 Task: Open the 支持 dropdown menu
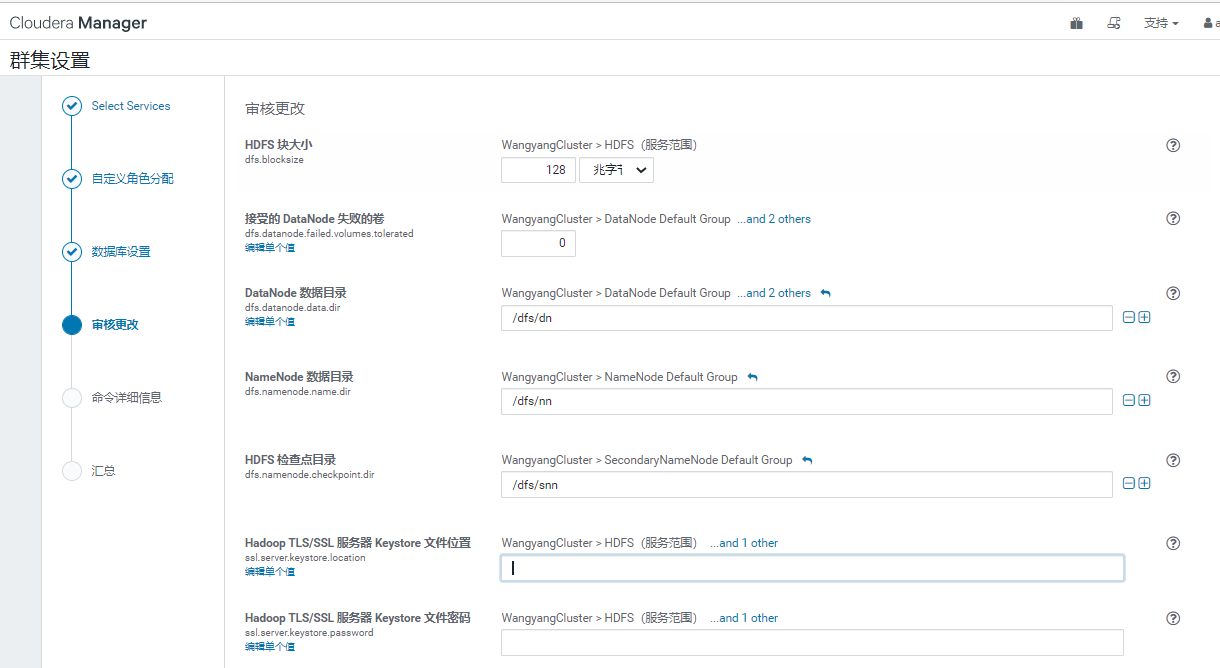click(x=1161, y=23)
